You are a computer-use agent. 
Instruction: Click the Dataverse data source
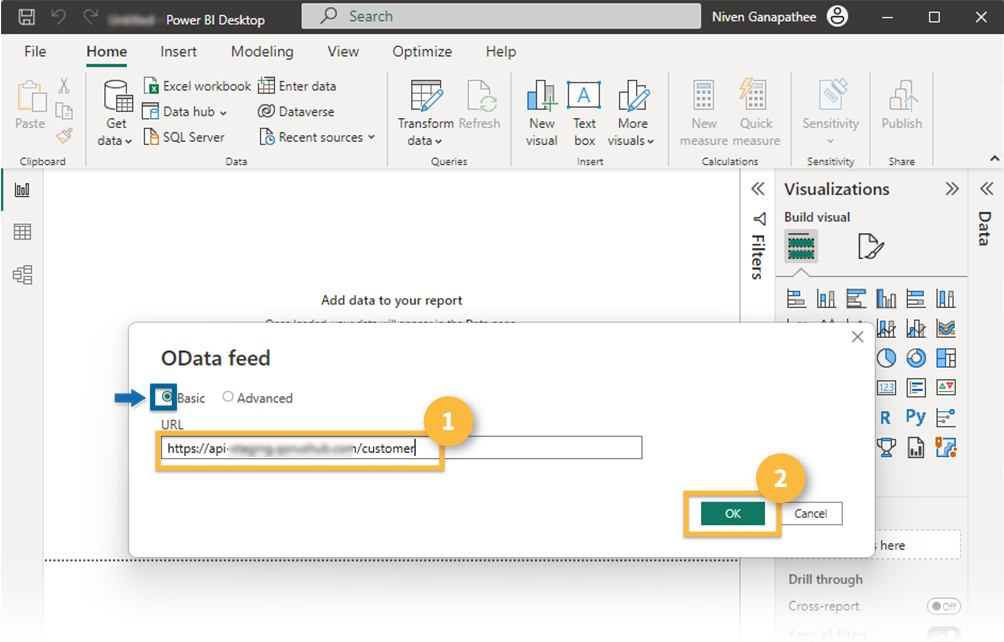coord(296,111)
